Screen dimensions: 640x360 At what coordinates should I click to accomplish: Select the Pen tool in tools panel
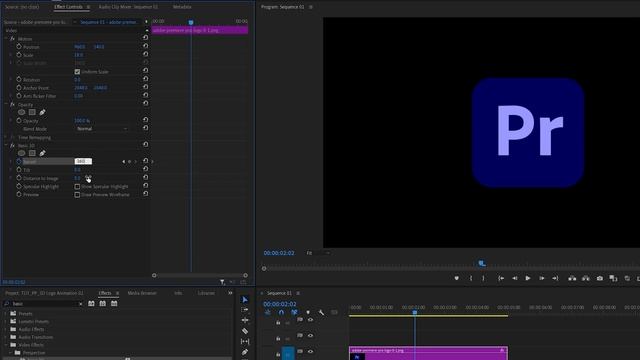pyautogui.click(x=244, y=352)
